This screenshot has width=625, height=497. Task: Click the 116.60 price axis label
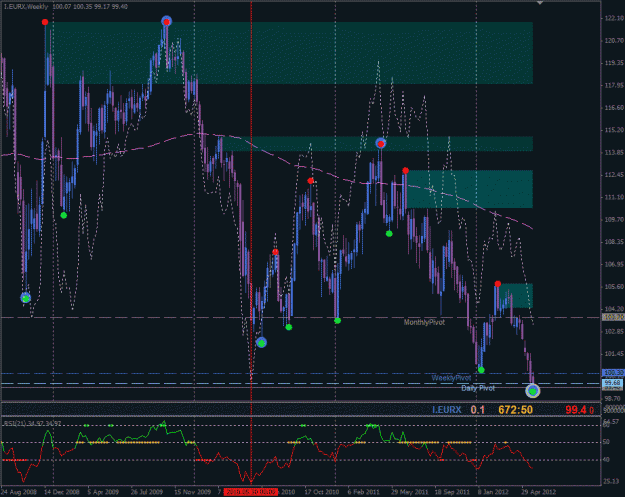pyautogui.click(x=614, y=108)
